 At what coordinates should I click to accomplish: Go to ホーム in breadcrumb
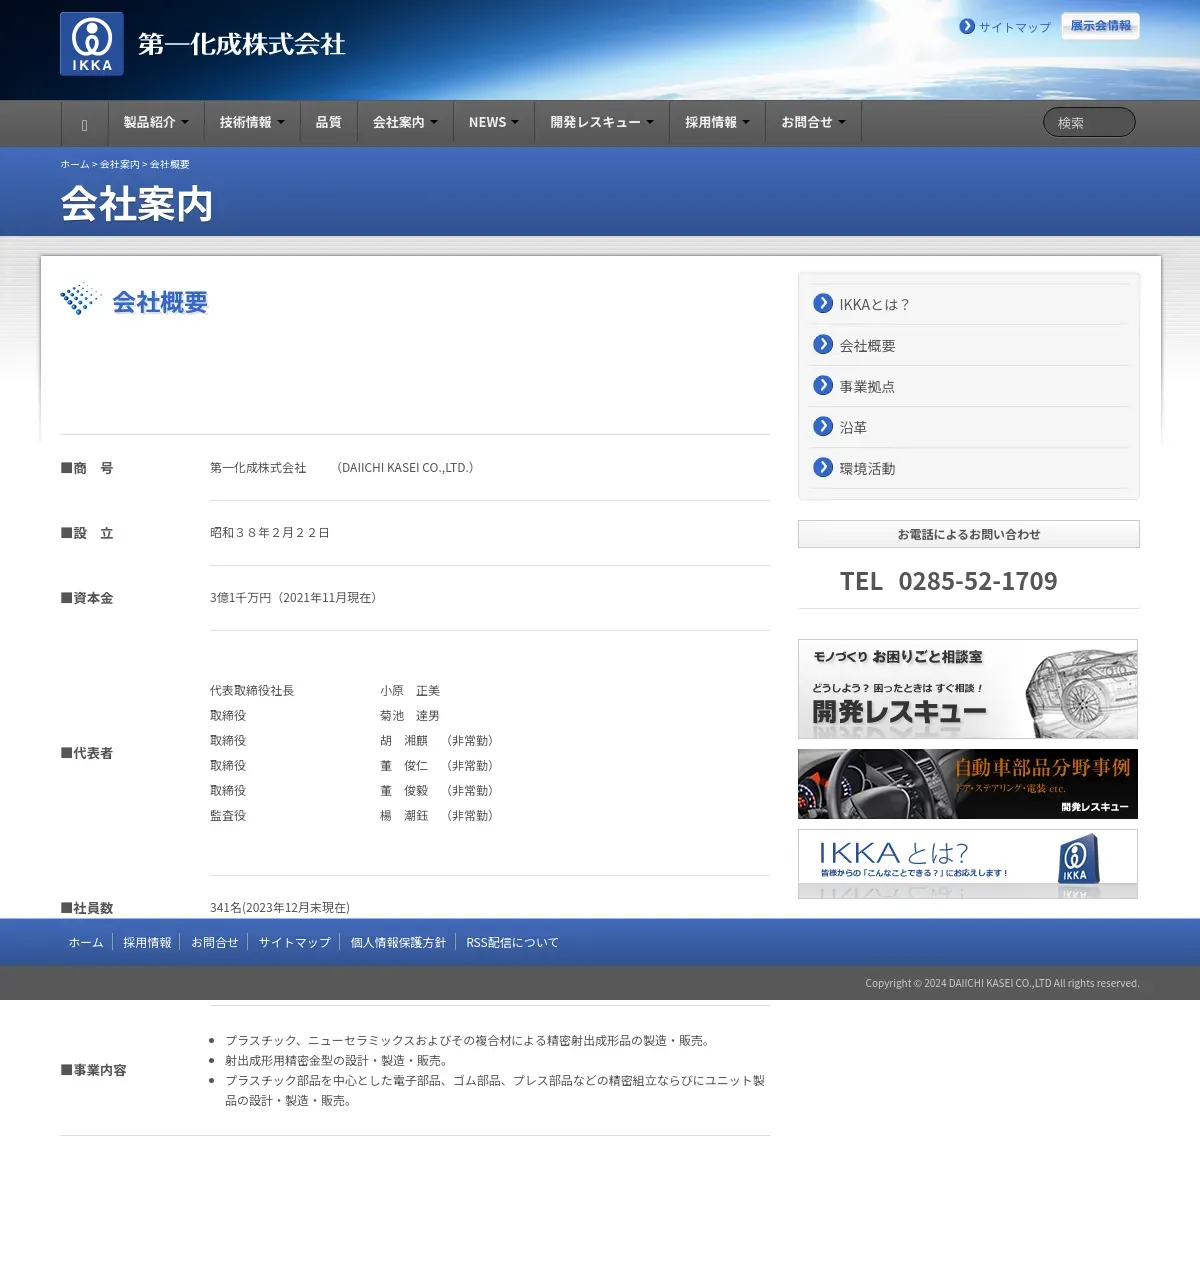(x=75, y=164)
